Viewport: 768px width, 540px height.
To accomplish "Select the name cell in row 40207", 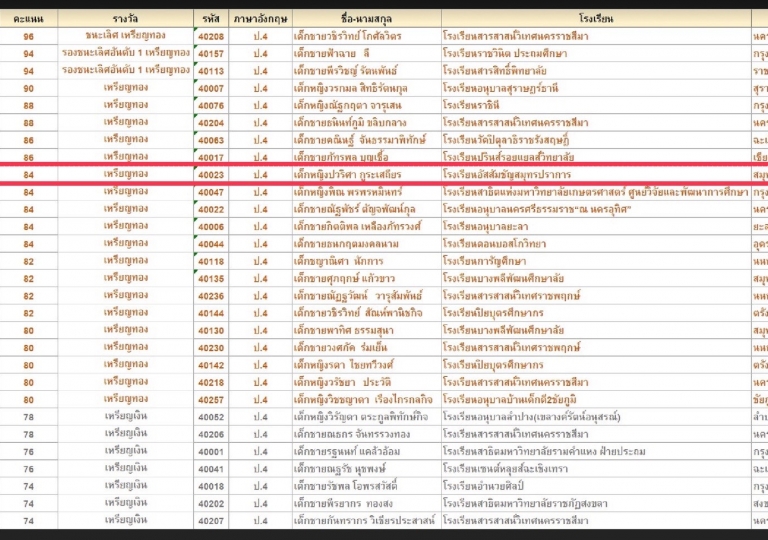I will click(x=367, y=521).
